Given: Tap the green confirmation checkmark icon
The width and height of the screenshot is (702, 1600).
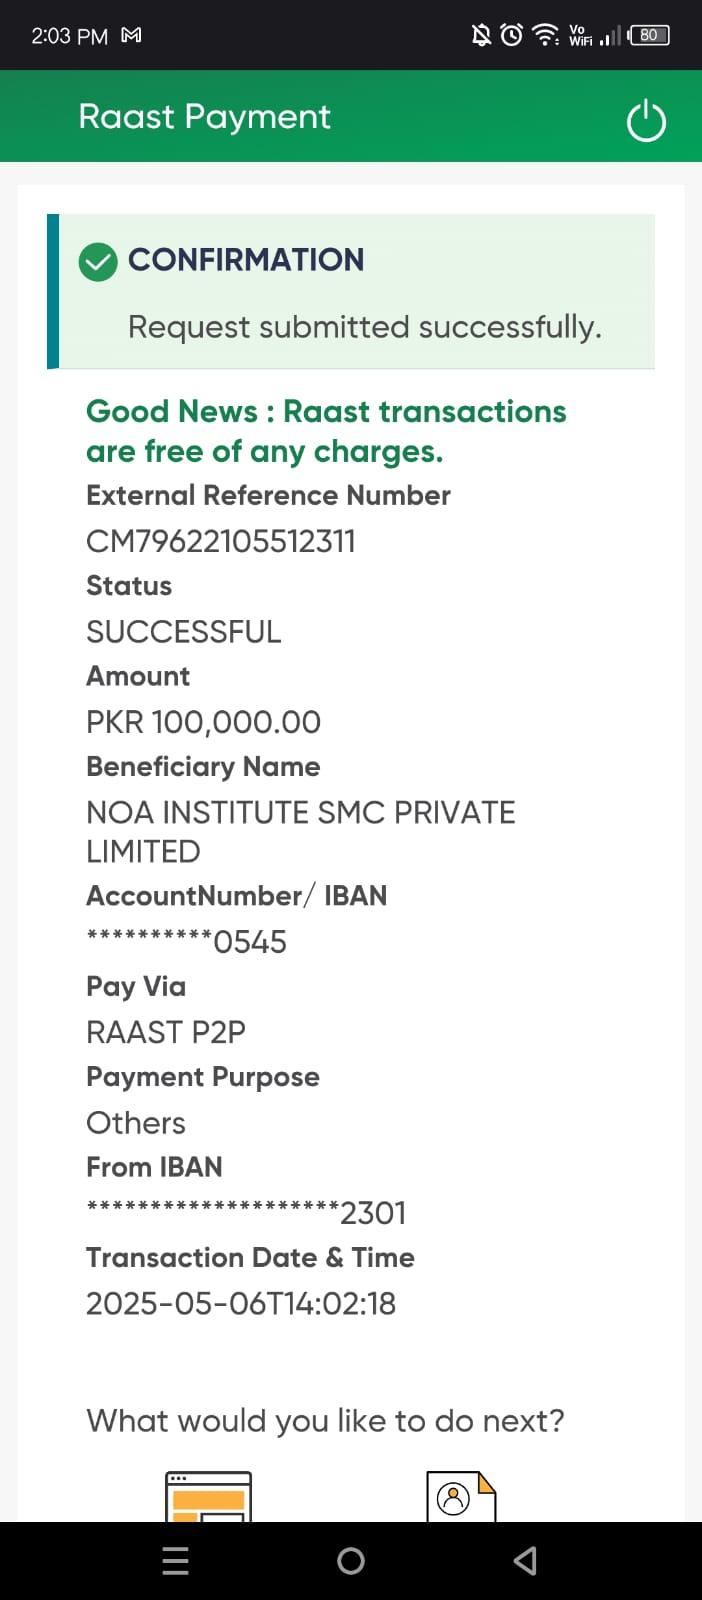Looking at the screenshot, I should [98, 262].
